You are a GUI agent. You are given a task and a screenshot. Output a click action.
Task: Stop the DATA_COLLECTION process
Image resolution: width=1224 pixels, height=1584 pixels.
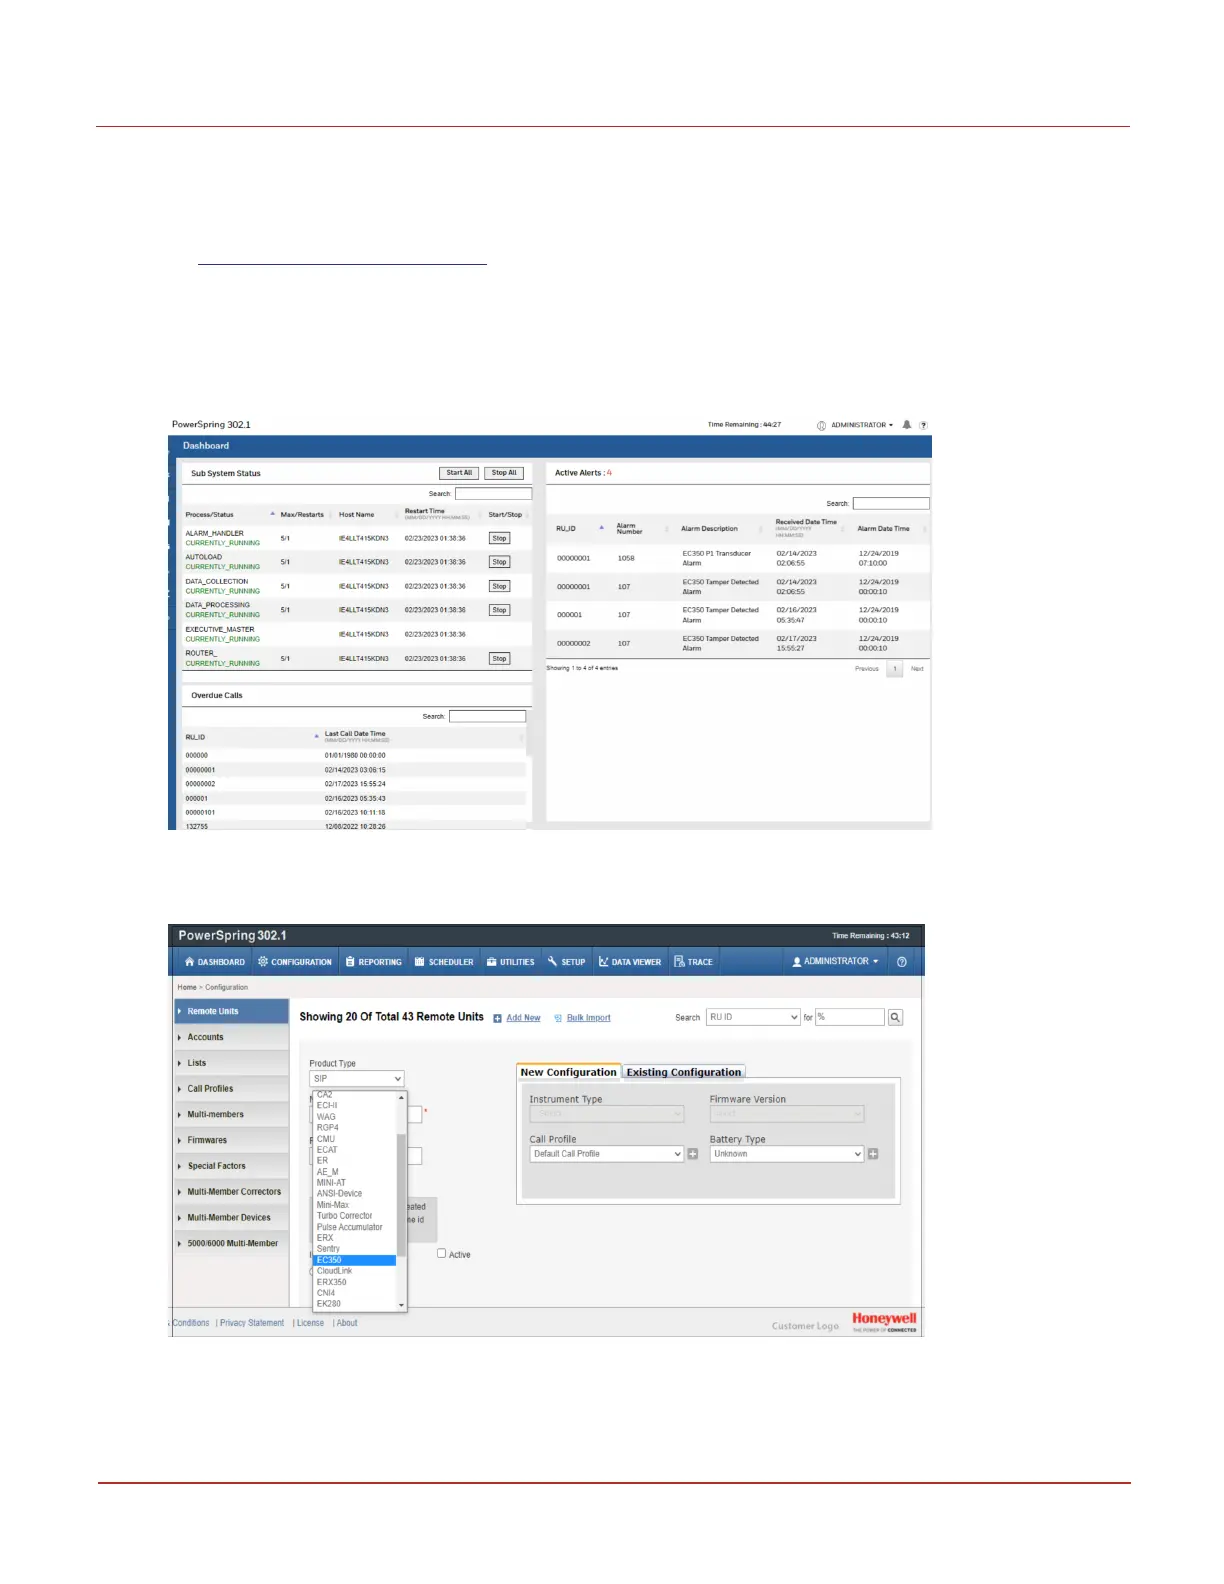click(x=499, y=586)
